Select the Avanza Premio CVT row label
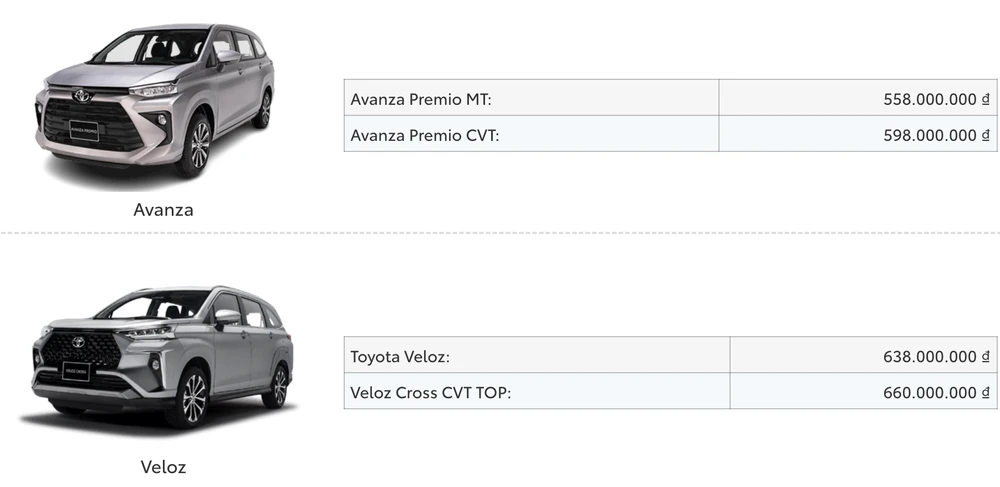1000x487 pixels. pyautogui.click(x=425, y=135)
